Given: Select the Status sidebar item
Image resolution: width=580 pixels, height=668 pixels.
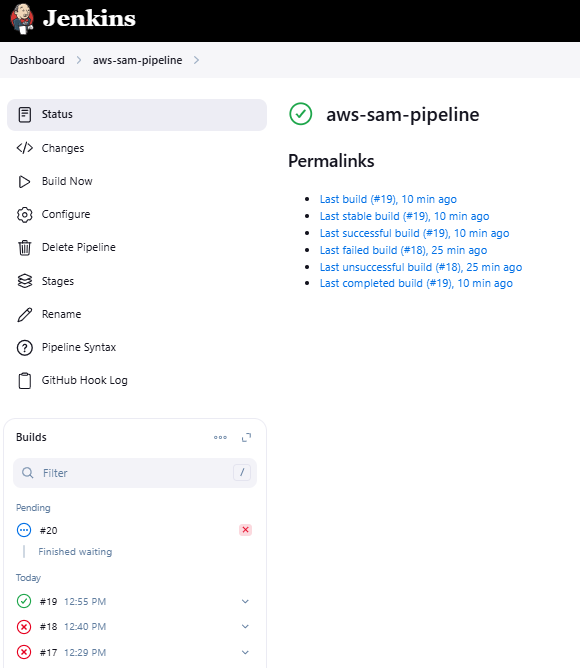Looking at the screenshot, I should [137, 115].
